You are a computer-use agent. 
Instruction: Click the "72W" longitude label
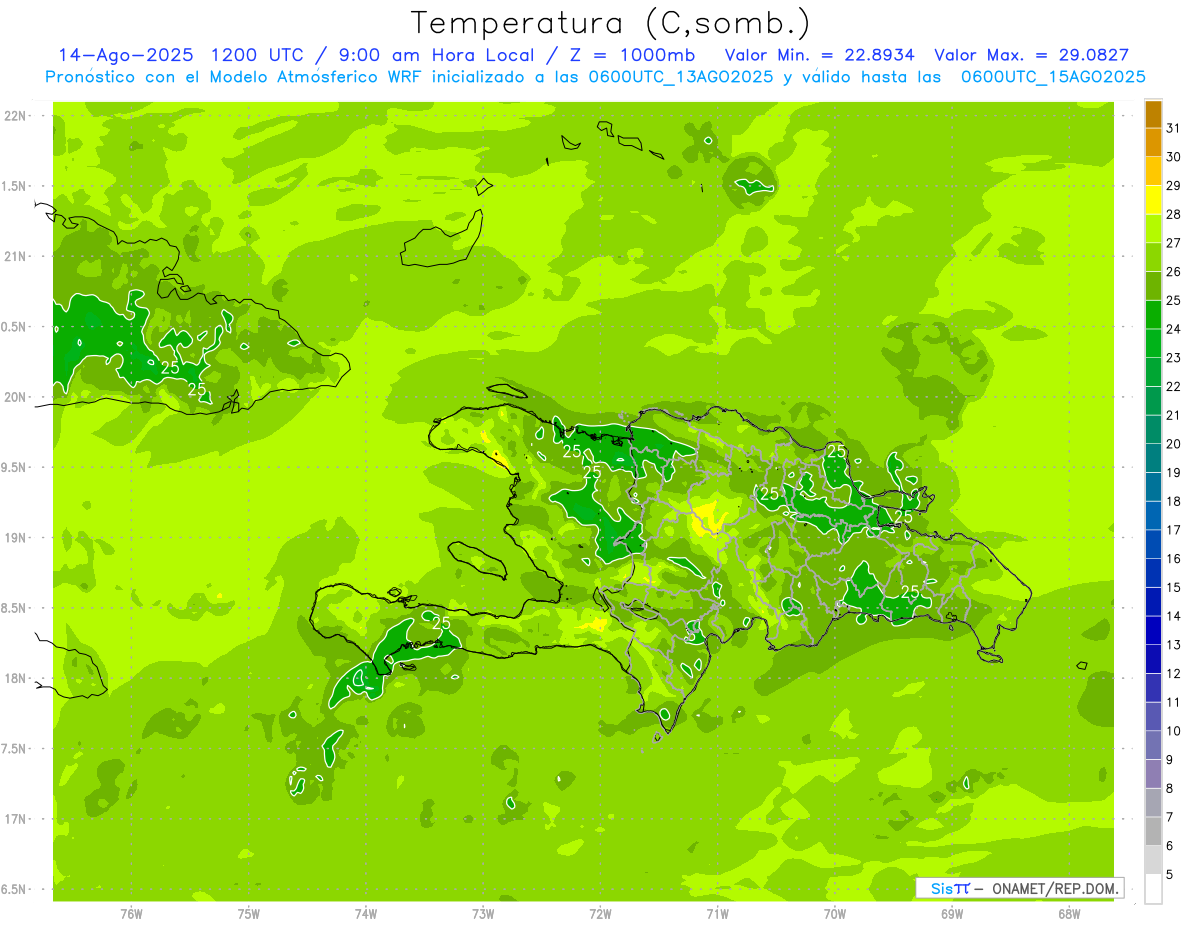tap(600, 913)
